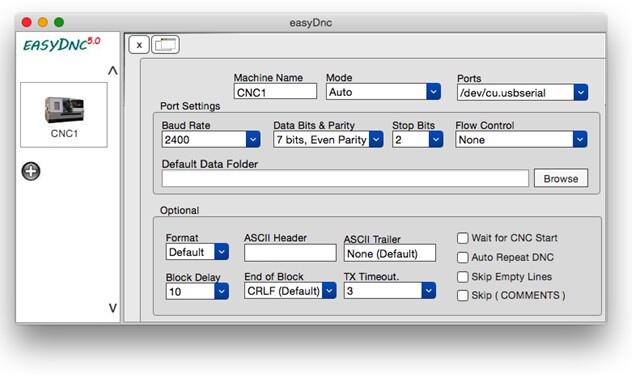Click the Default Data Folder field
This screenshot has height=376, width=632.
345,178
